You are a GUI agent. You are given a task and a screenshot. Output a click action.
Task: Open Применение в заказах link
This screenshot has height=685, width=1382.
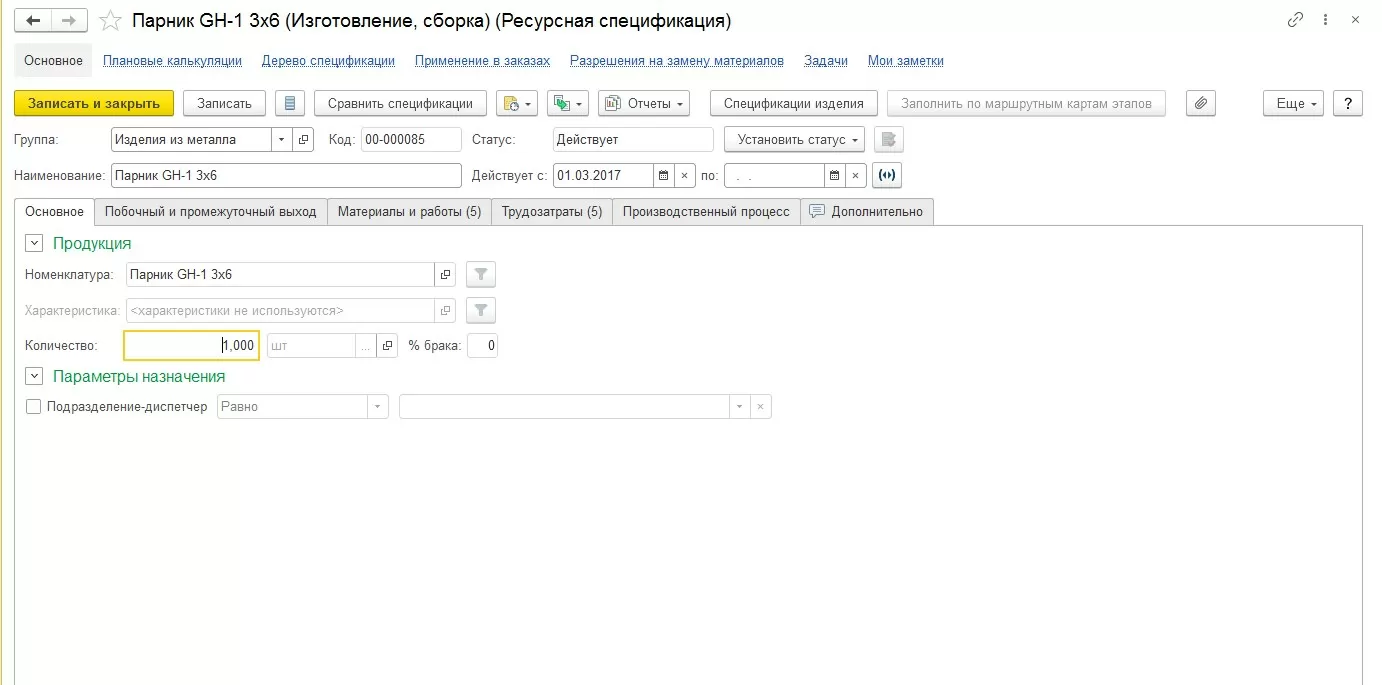pyautogui.click(x=482, y=61)
